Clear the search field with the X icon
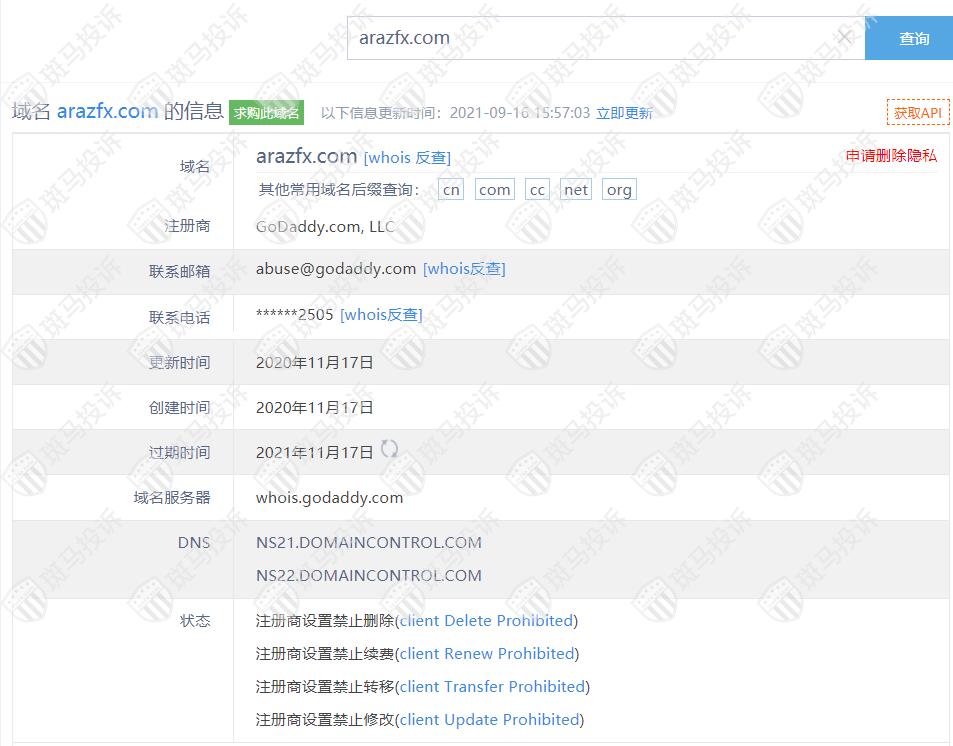This screenshot has width=953, height=746. [x=844, y=38]
